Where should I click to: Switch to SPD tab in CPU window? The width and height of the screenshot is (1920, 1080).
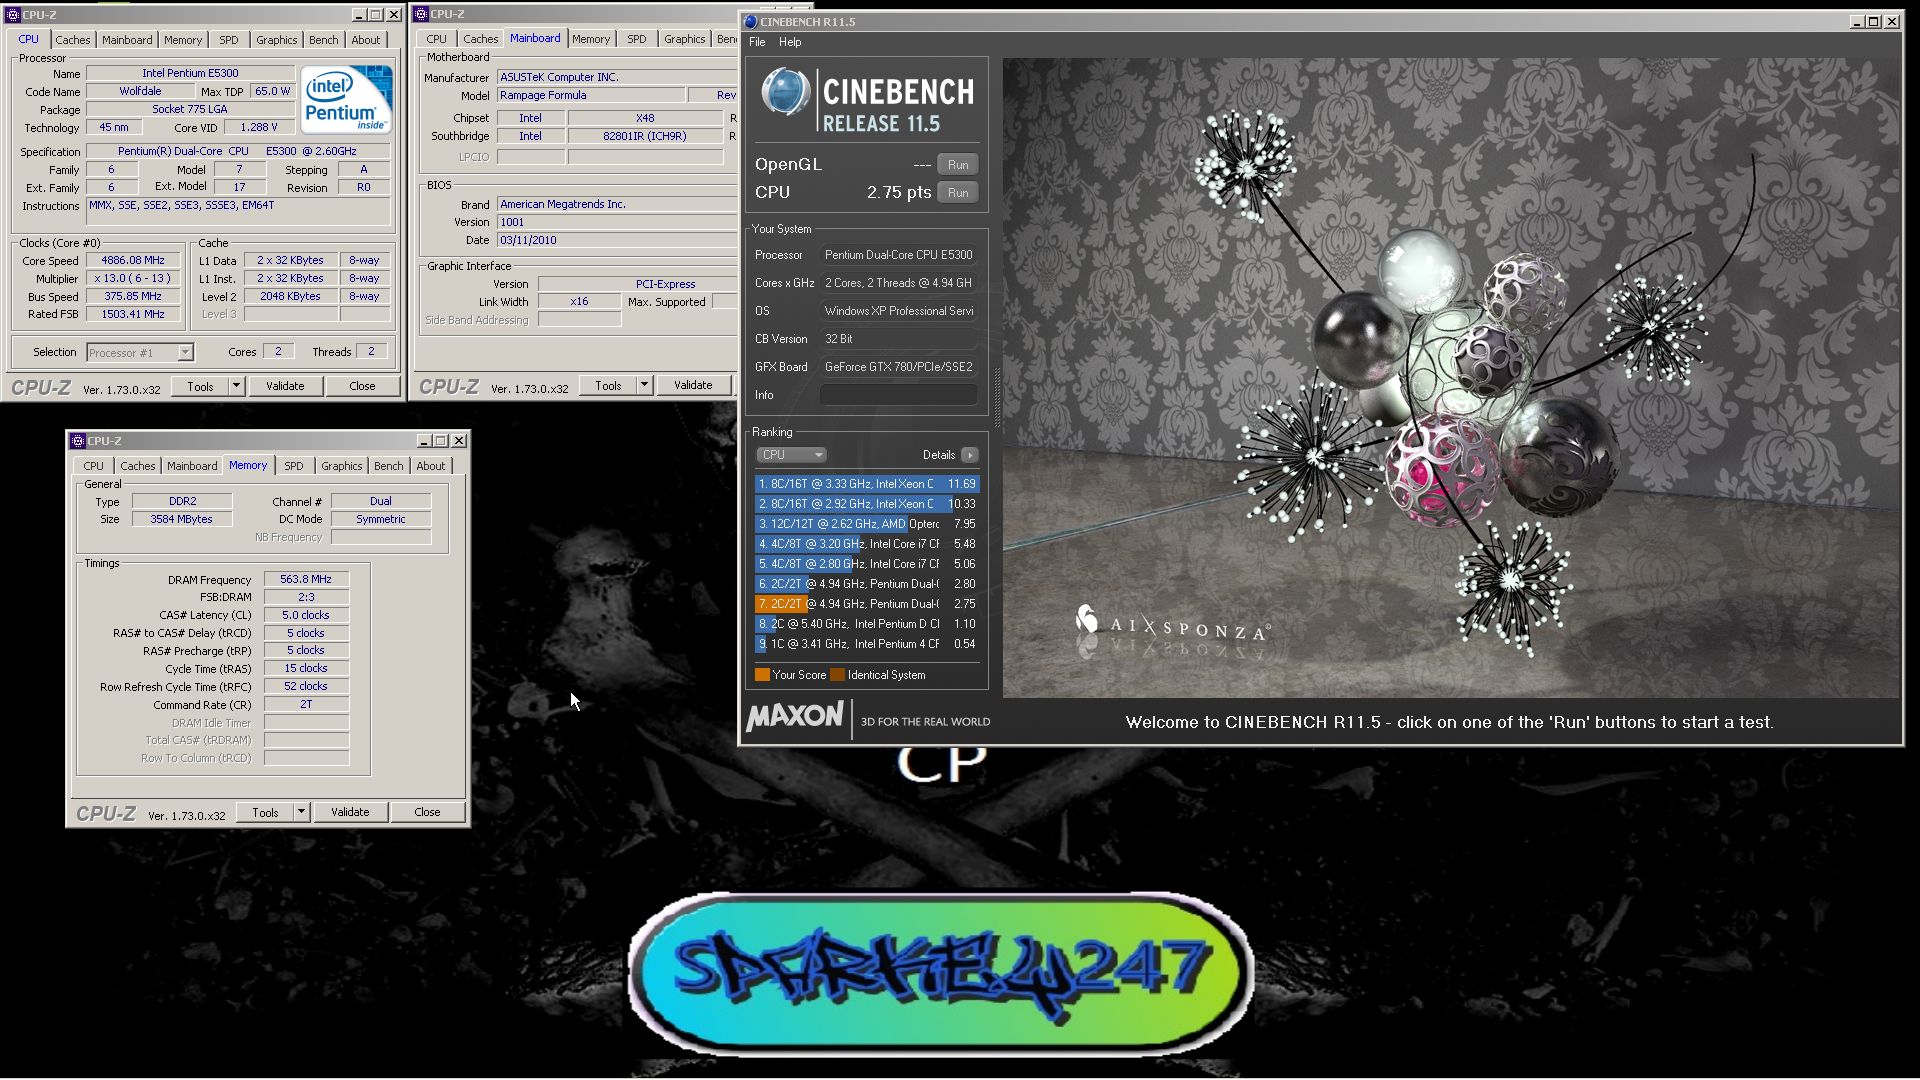229,40
